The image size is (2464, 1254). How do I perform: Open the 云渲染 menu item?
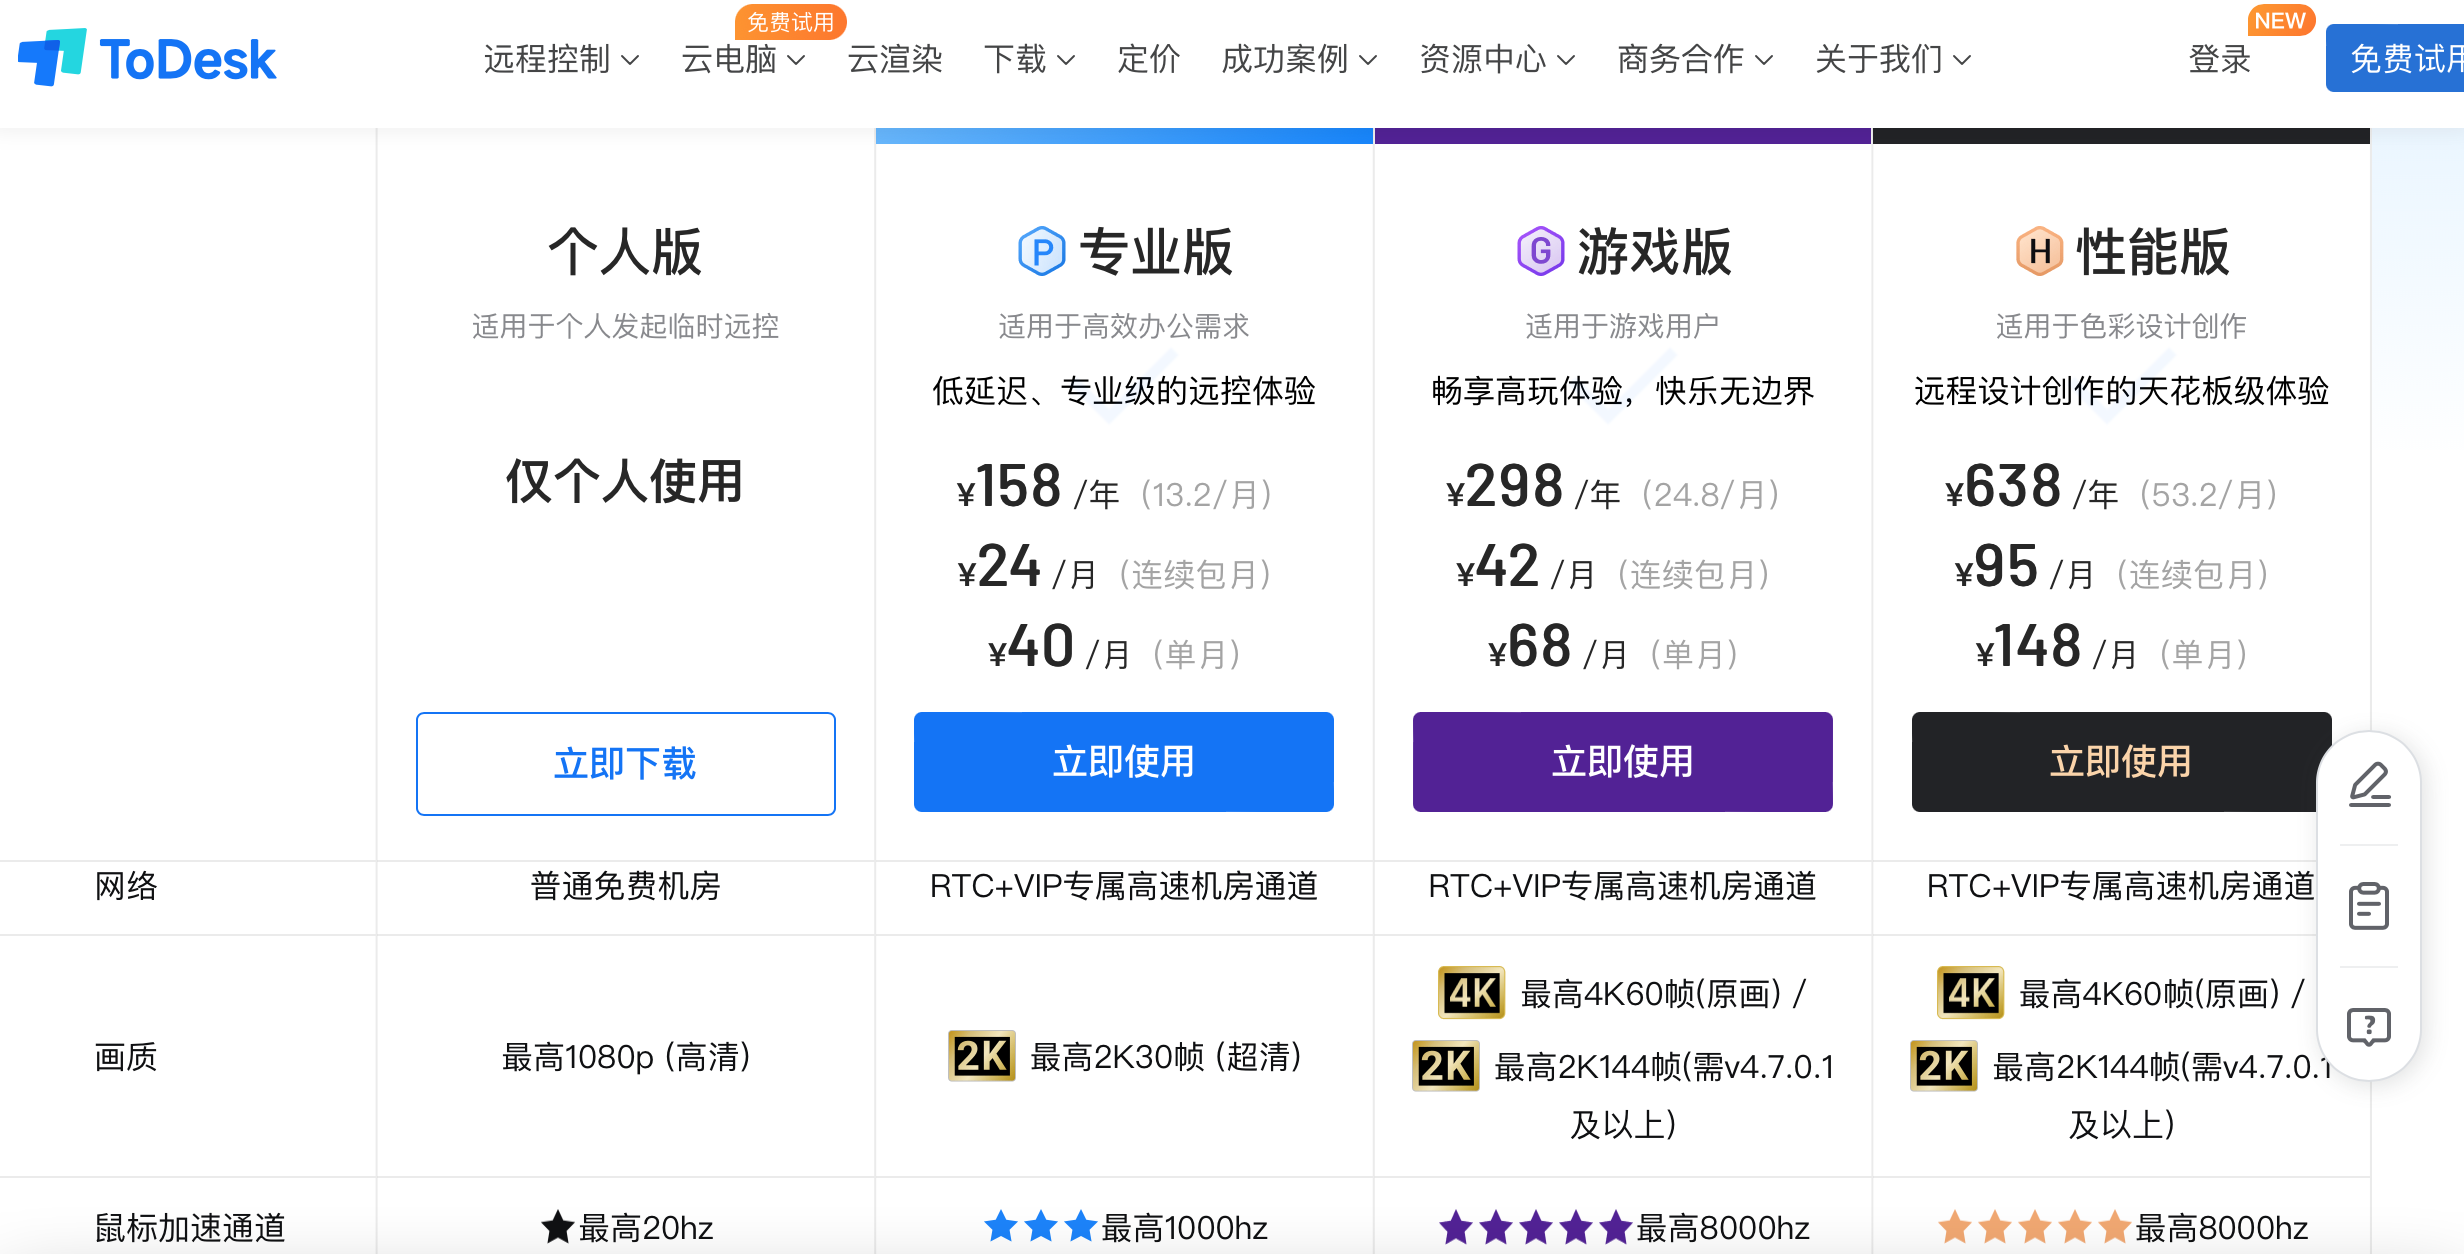(895, 60)
